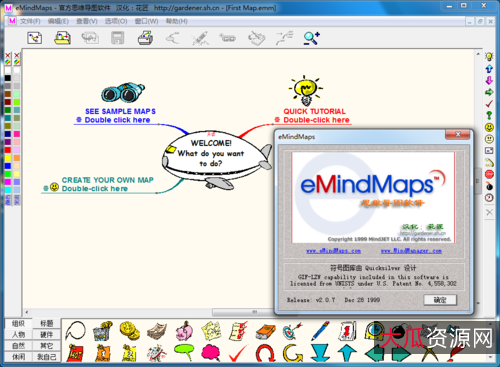The height and width of the screenshot is (367, 500).
Task: Open the www.eMindMaps.com link
Action: 333,251
